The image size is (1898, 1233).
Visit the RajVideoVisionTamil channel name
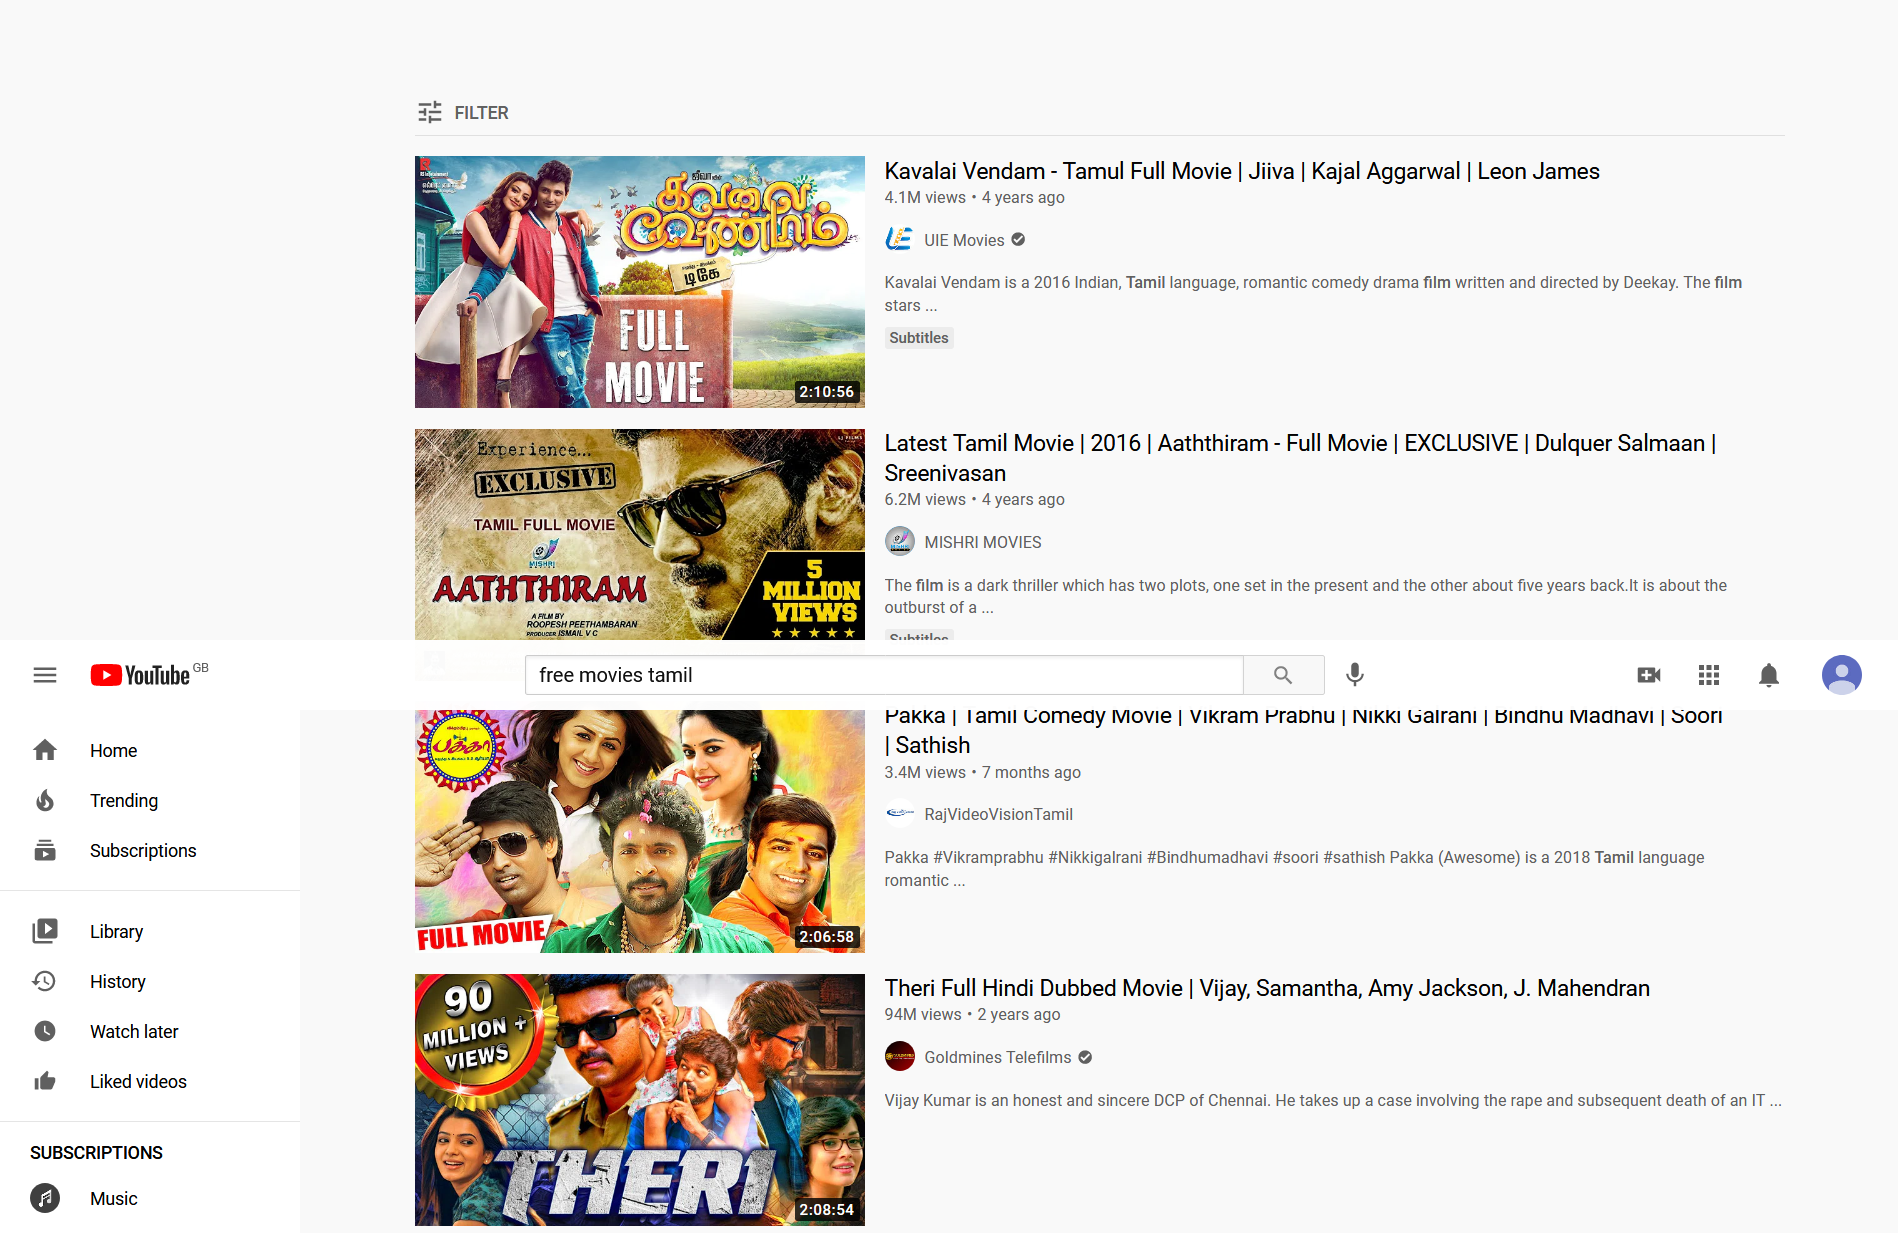[999, 814]
